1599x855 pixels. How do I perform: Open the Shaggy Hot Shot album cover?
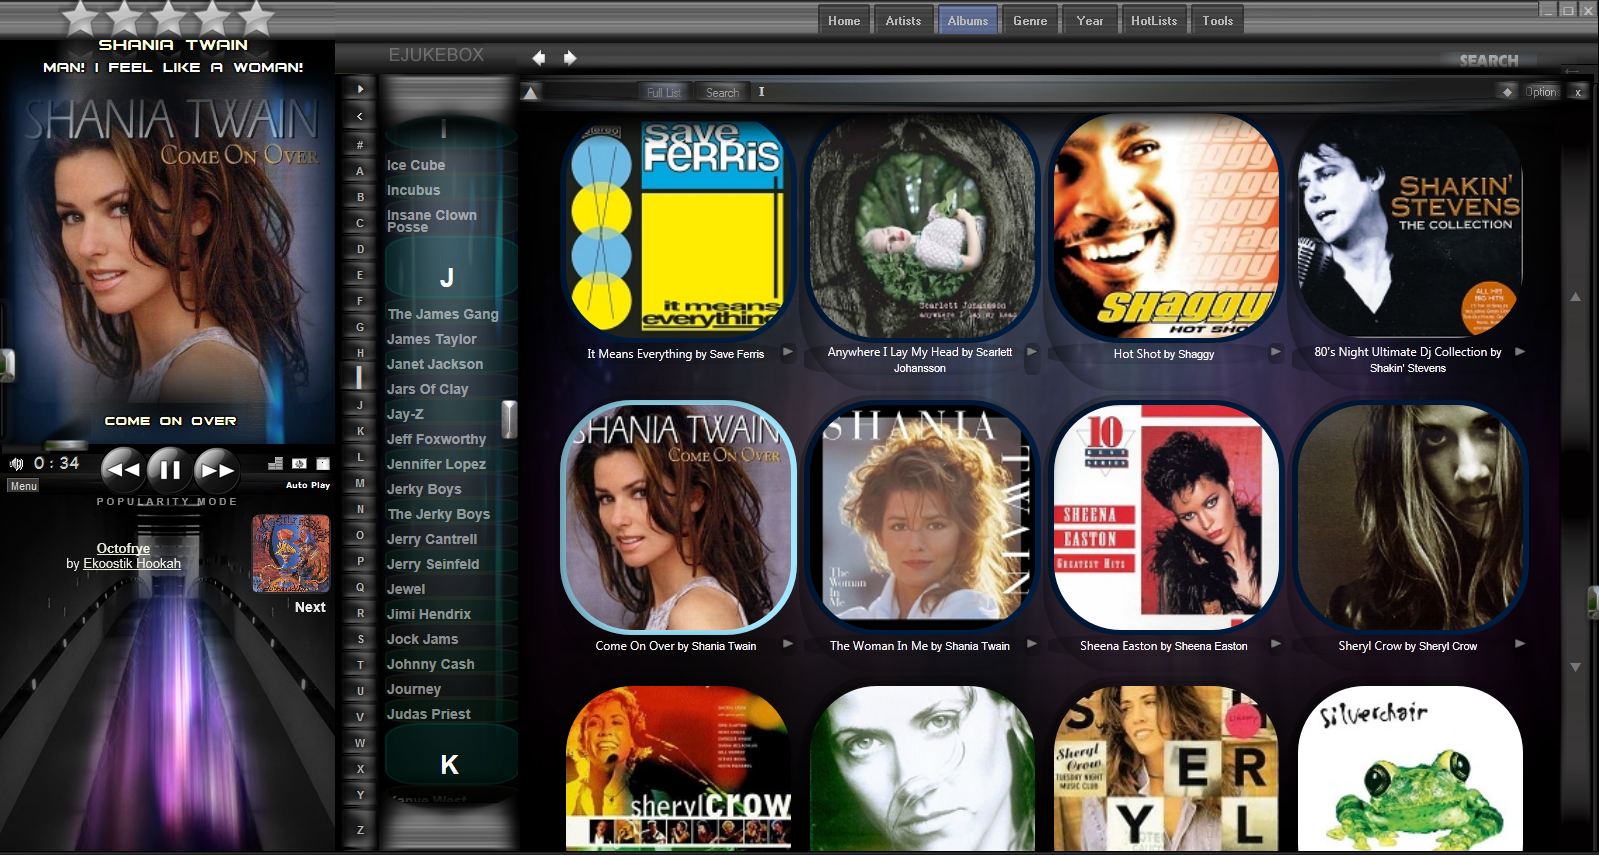[x=1164, y=227]
